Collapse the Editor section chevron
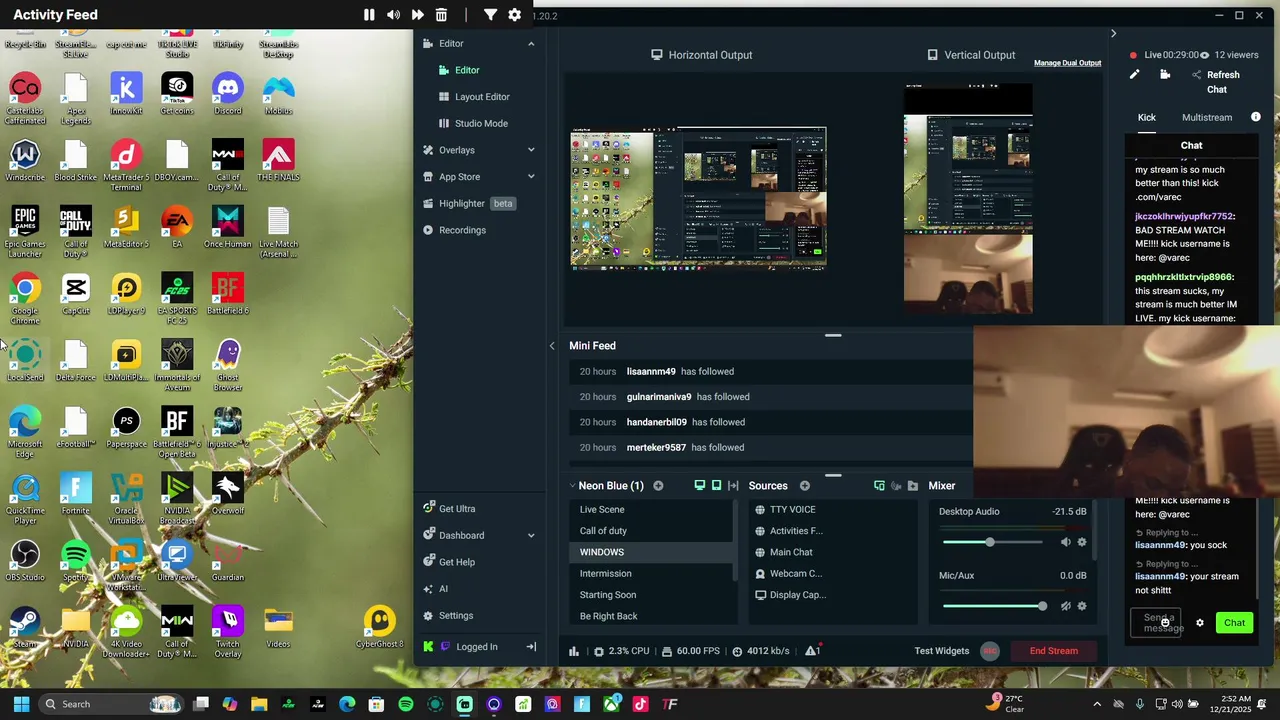The image size is (1280, 720). tap(531, 44)
